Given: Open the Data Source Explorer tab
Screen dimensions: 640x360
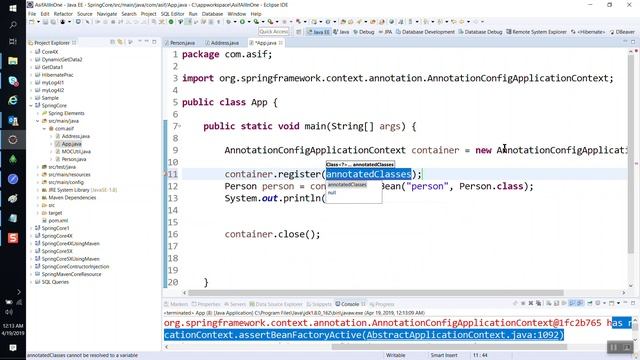Looking at the screenshot, I should click(276, 304).
